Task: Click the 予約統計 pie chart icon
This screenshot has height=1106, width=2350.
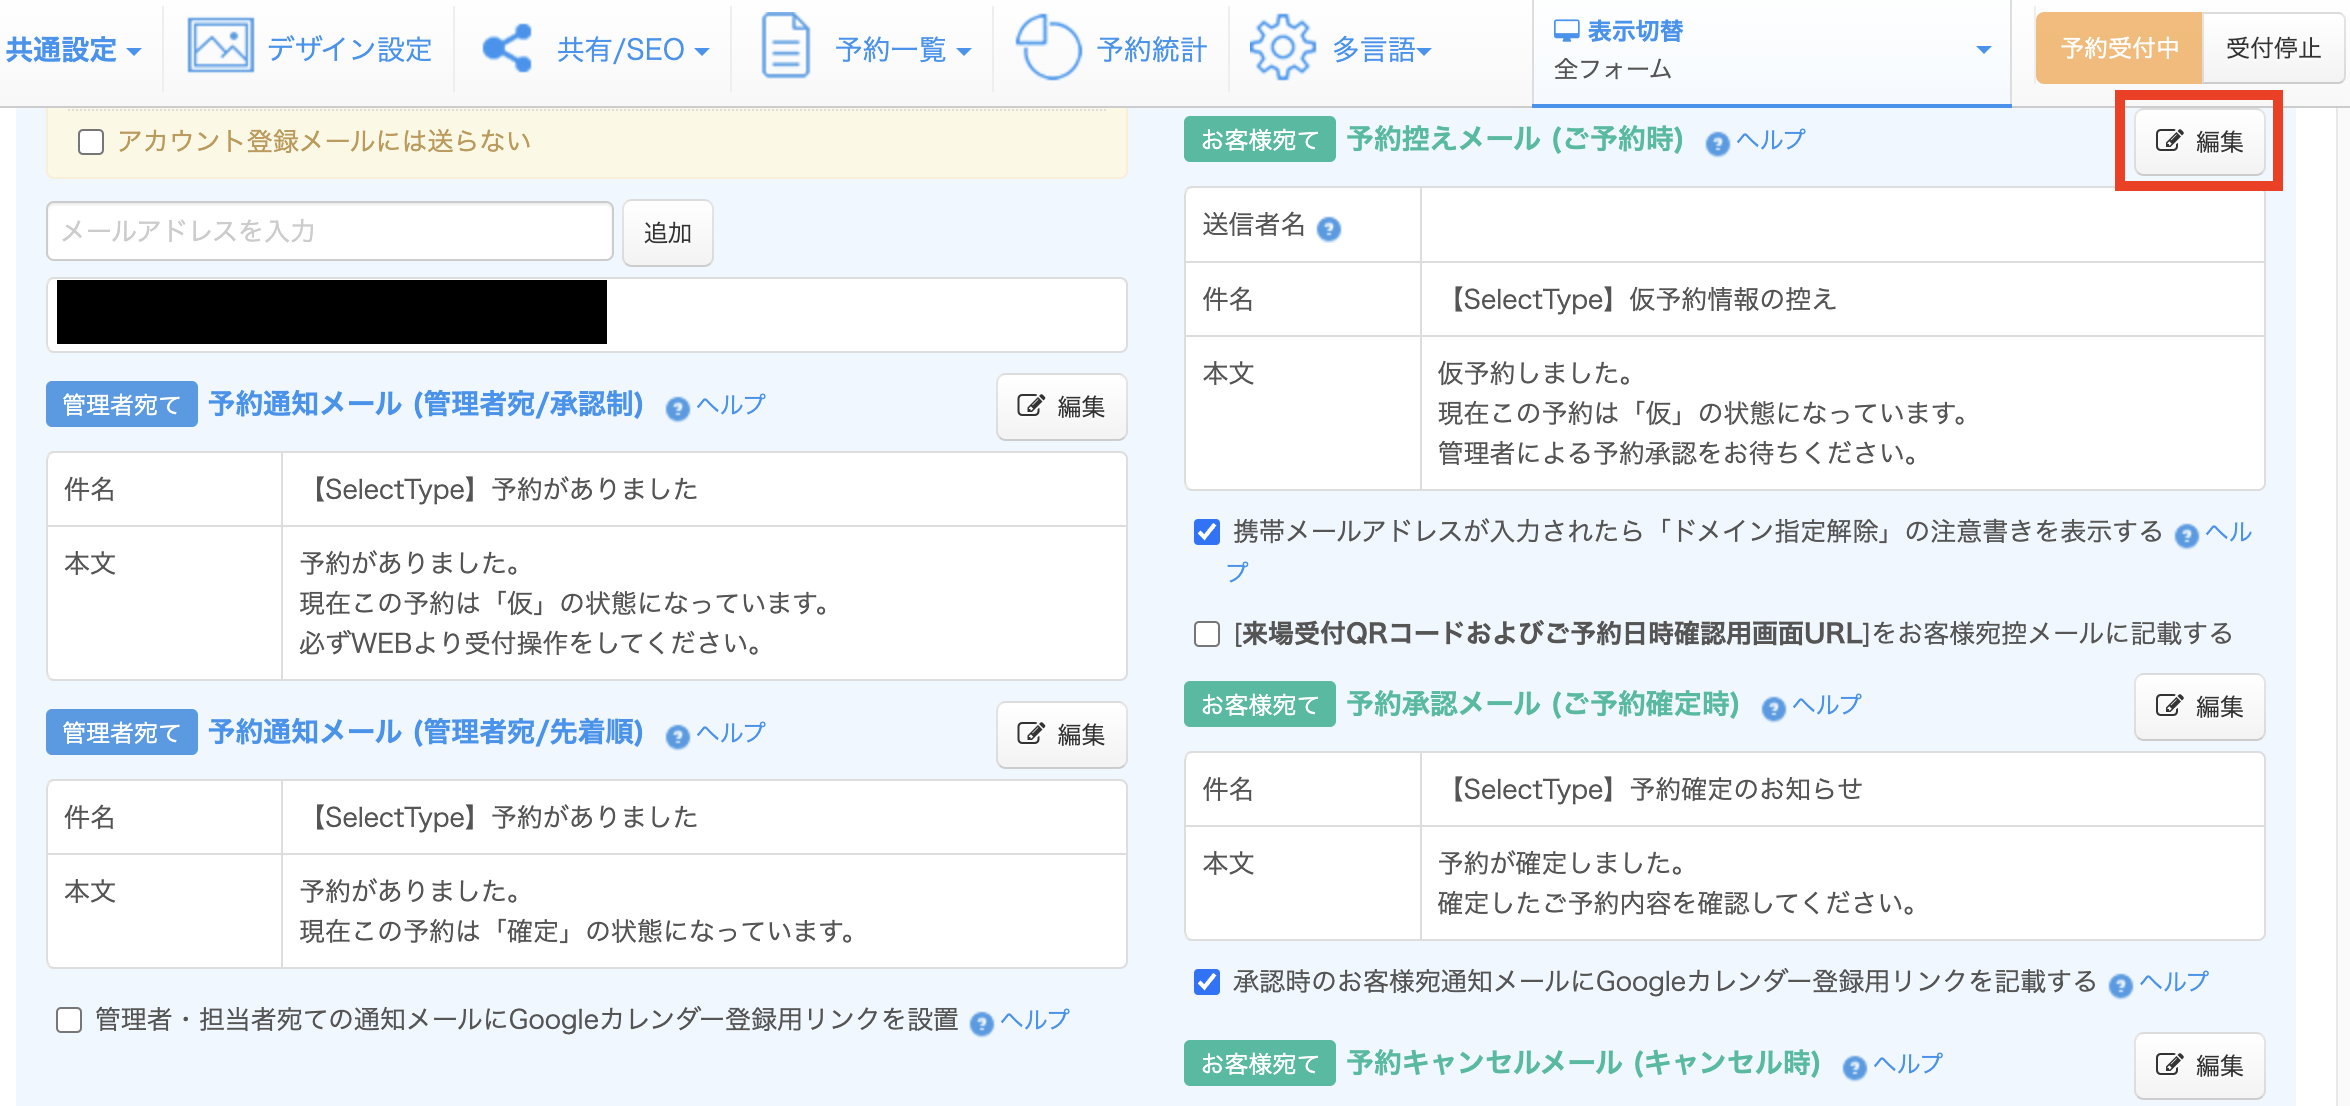Action: 1047,46
